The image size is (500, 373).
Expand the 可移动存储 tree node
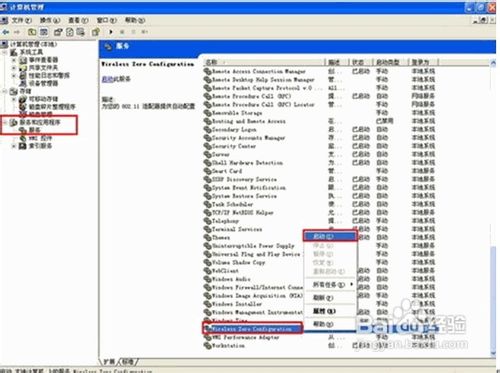[14, 99]
